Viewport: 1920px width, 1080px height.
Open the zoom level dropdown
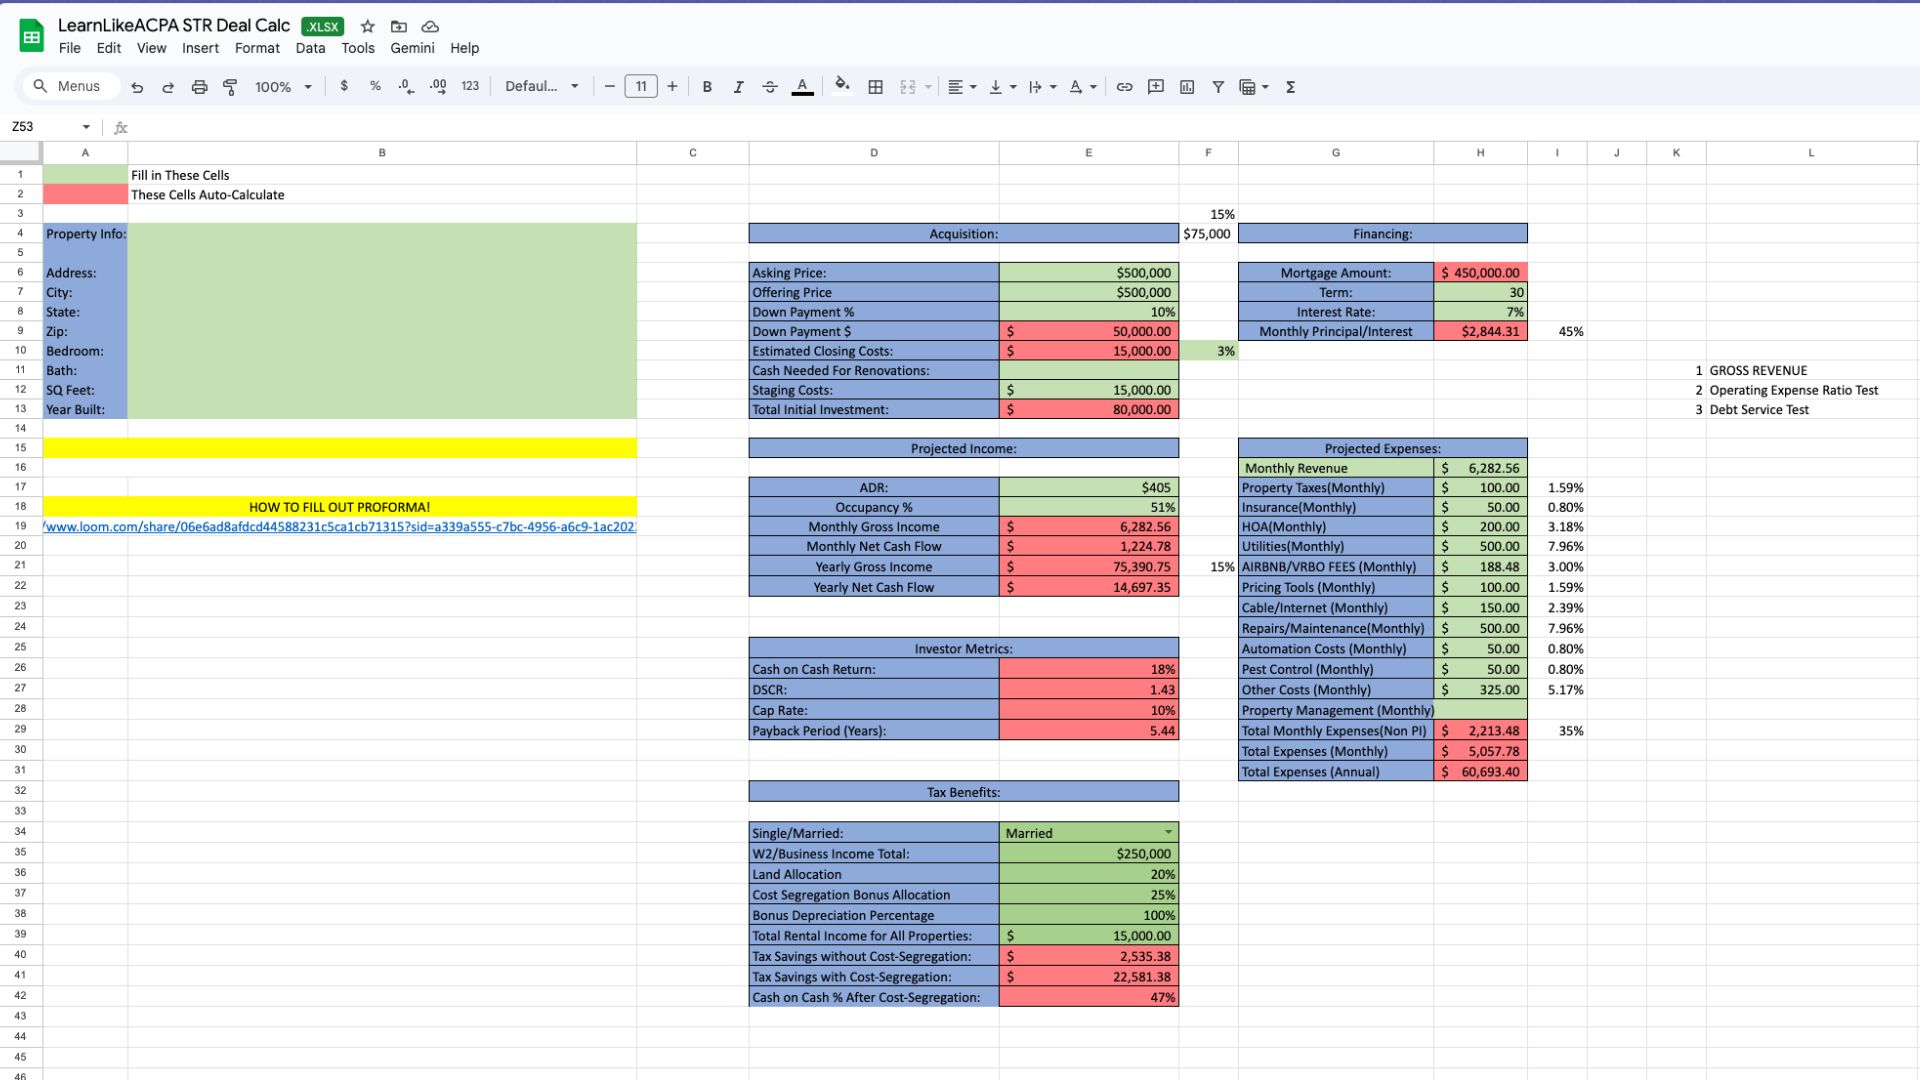283,87
